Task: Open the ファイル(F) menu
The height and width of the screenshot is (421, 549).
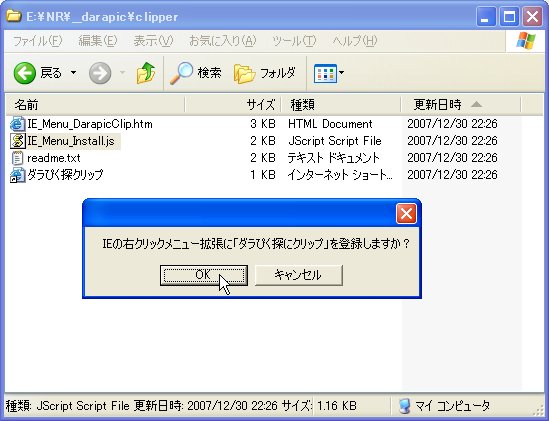Action: (37, 41)
